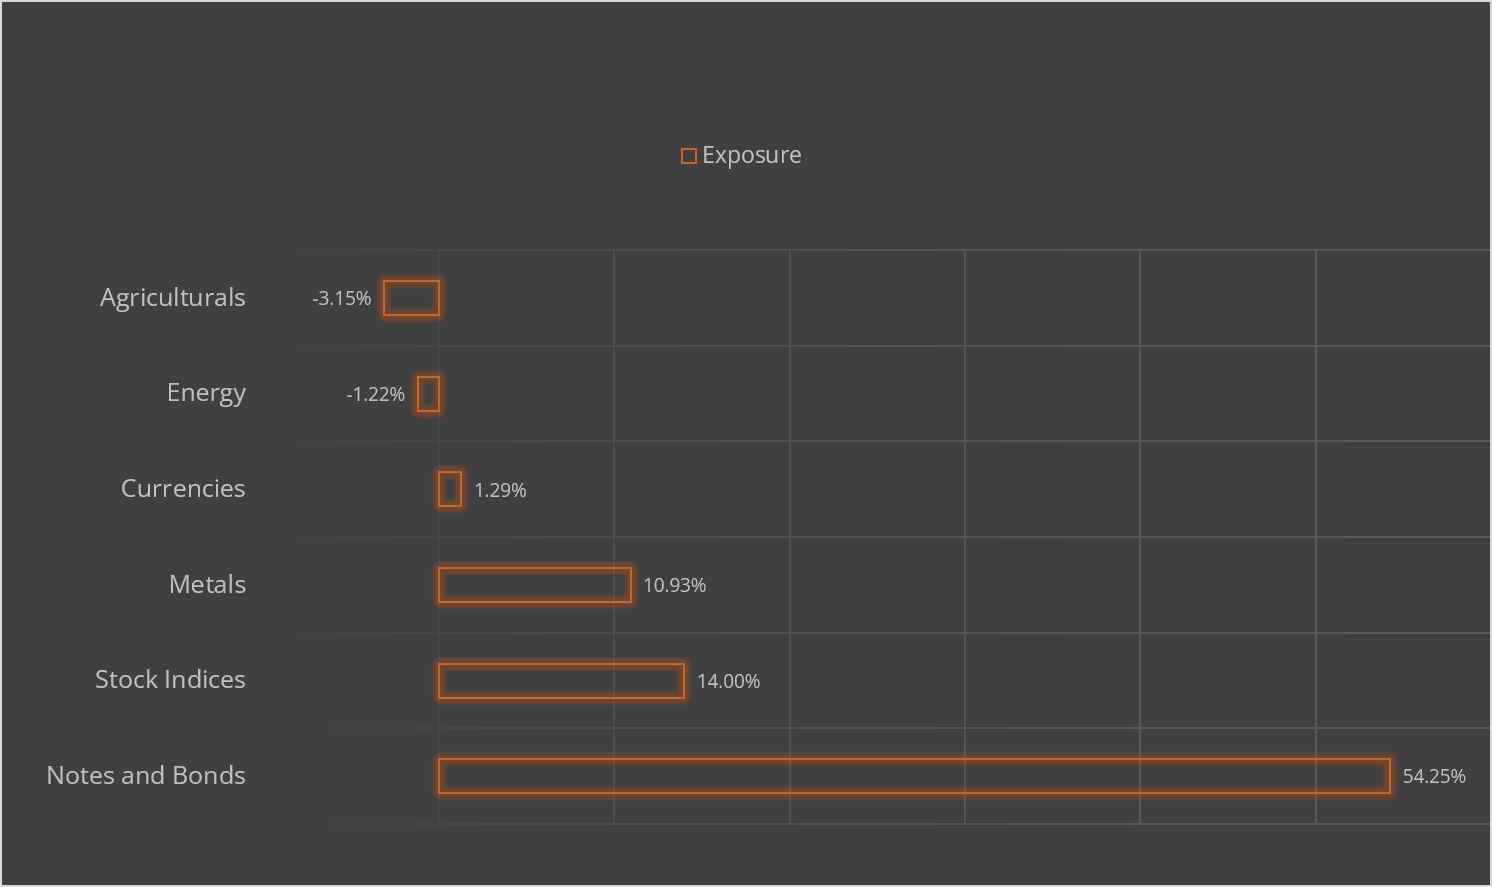Click the -3.15% data label
Image resolution: width=1492 pixels, height=887 pixels.
click(341, 299)
